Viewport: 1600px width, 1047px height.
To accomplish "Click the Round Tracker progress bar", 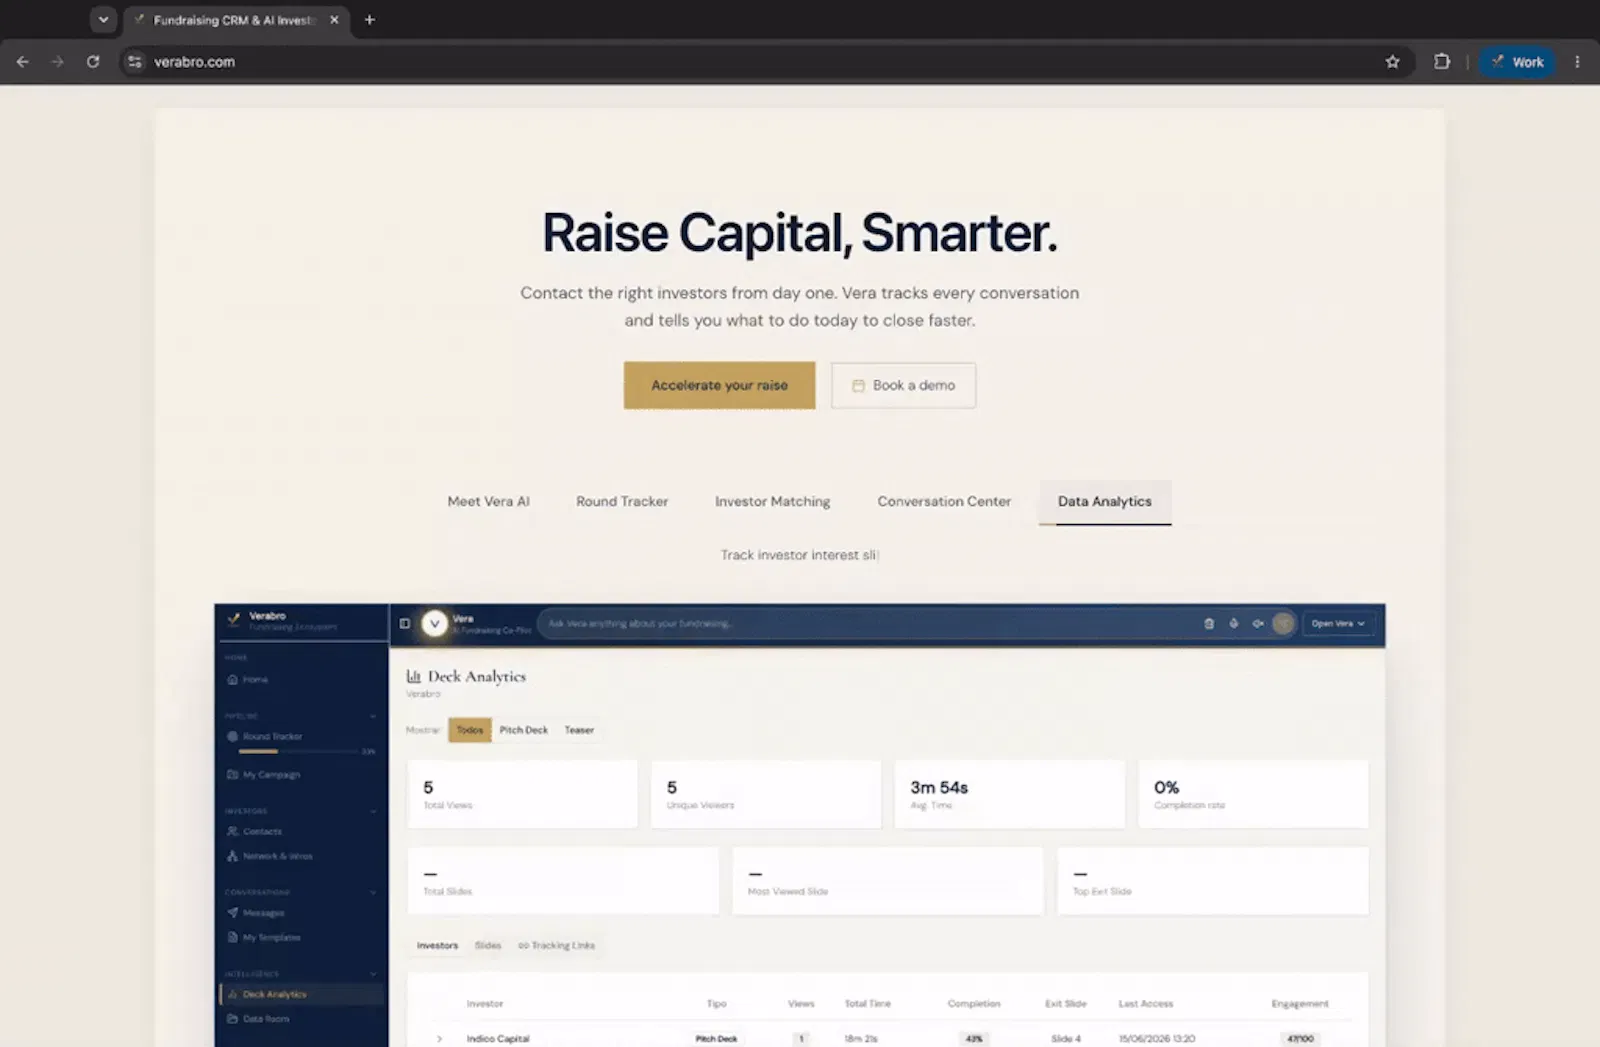I will coord(300,751).
